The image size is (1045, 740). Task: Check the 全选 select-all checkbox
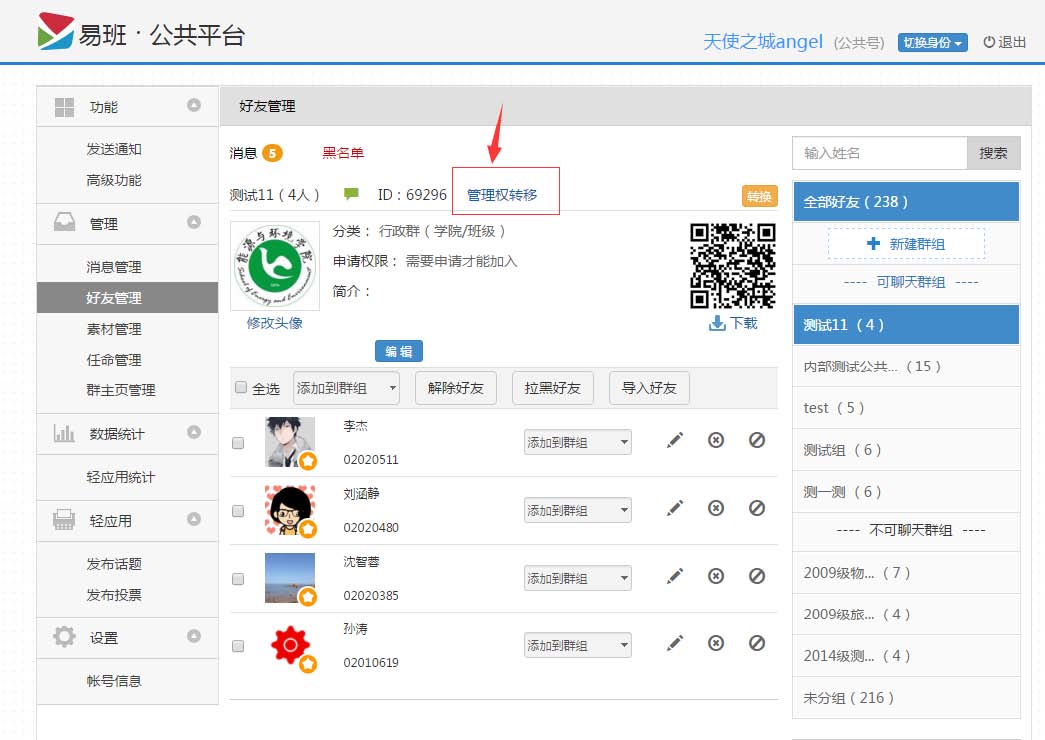point(240,388)
